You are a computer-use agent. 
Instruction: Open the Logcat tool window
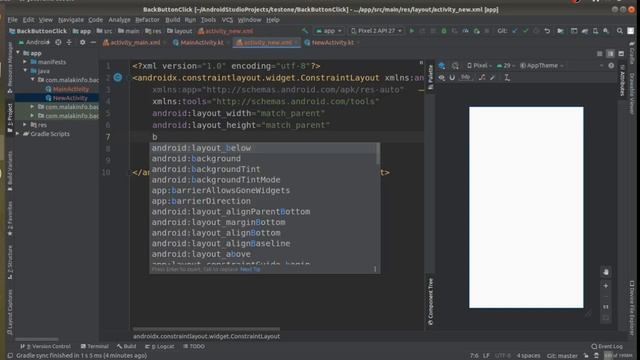160,347
